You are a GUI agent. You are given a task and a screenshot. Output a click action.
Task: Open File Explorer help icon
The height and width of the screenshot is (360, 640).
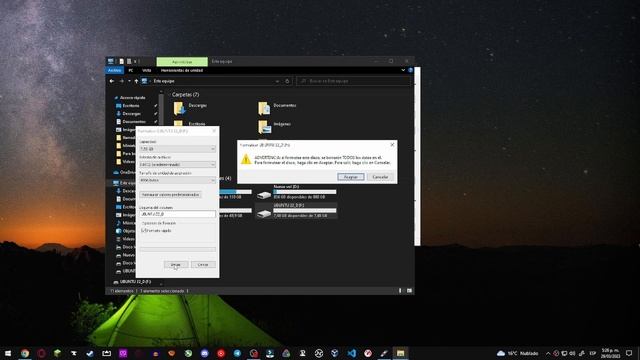[410, 70]
